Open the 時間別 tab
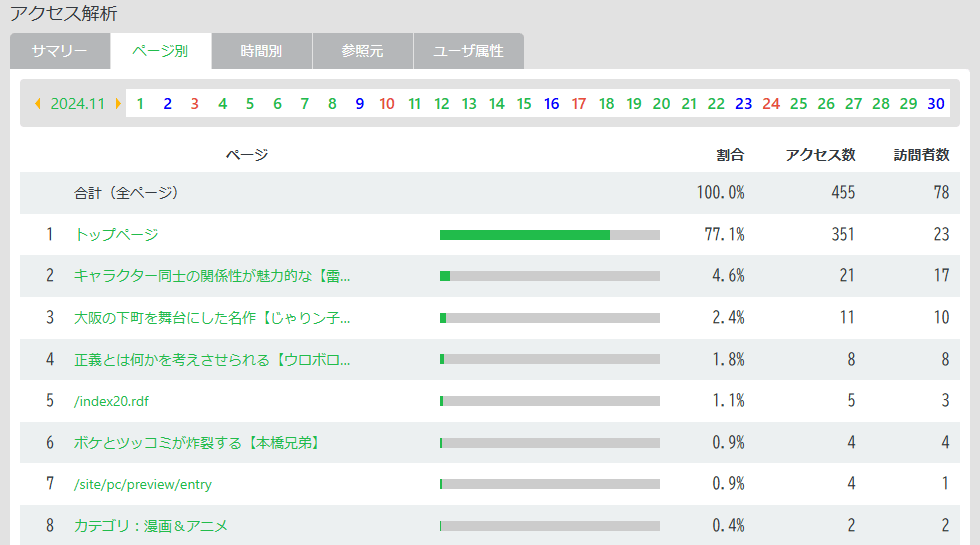 click(x=261, y=51)
